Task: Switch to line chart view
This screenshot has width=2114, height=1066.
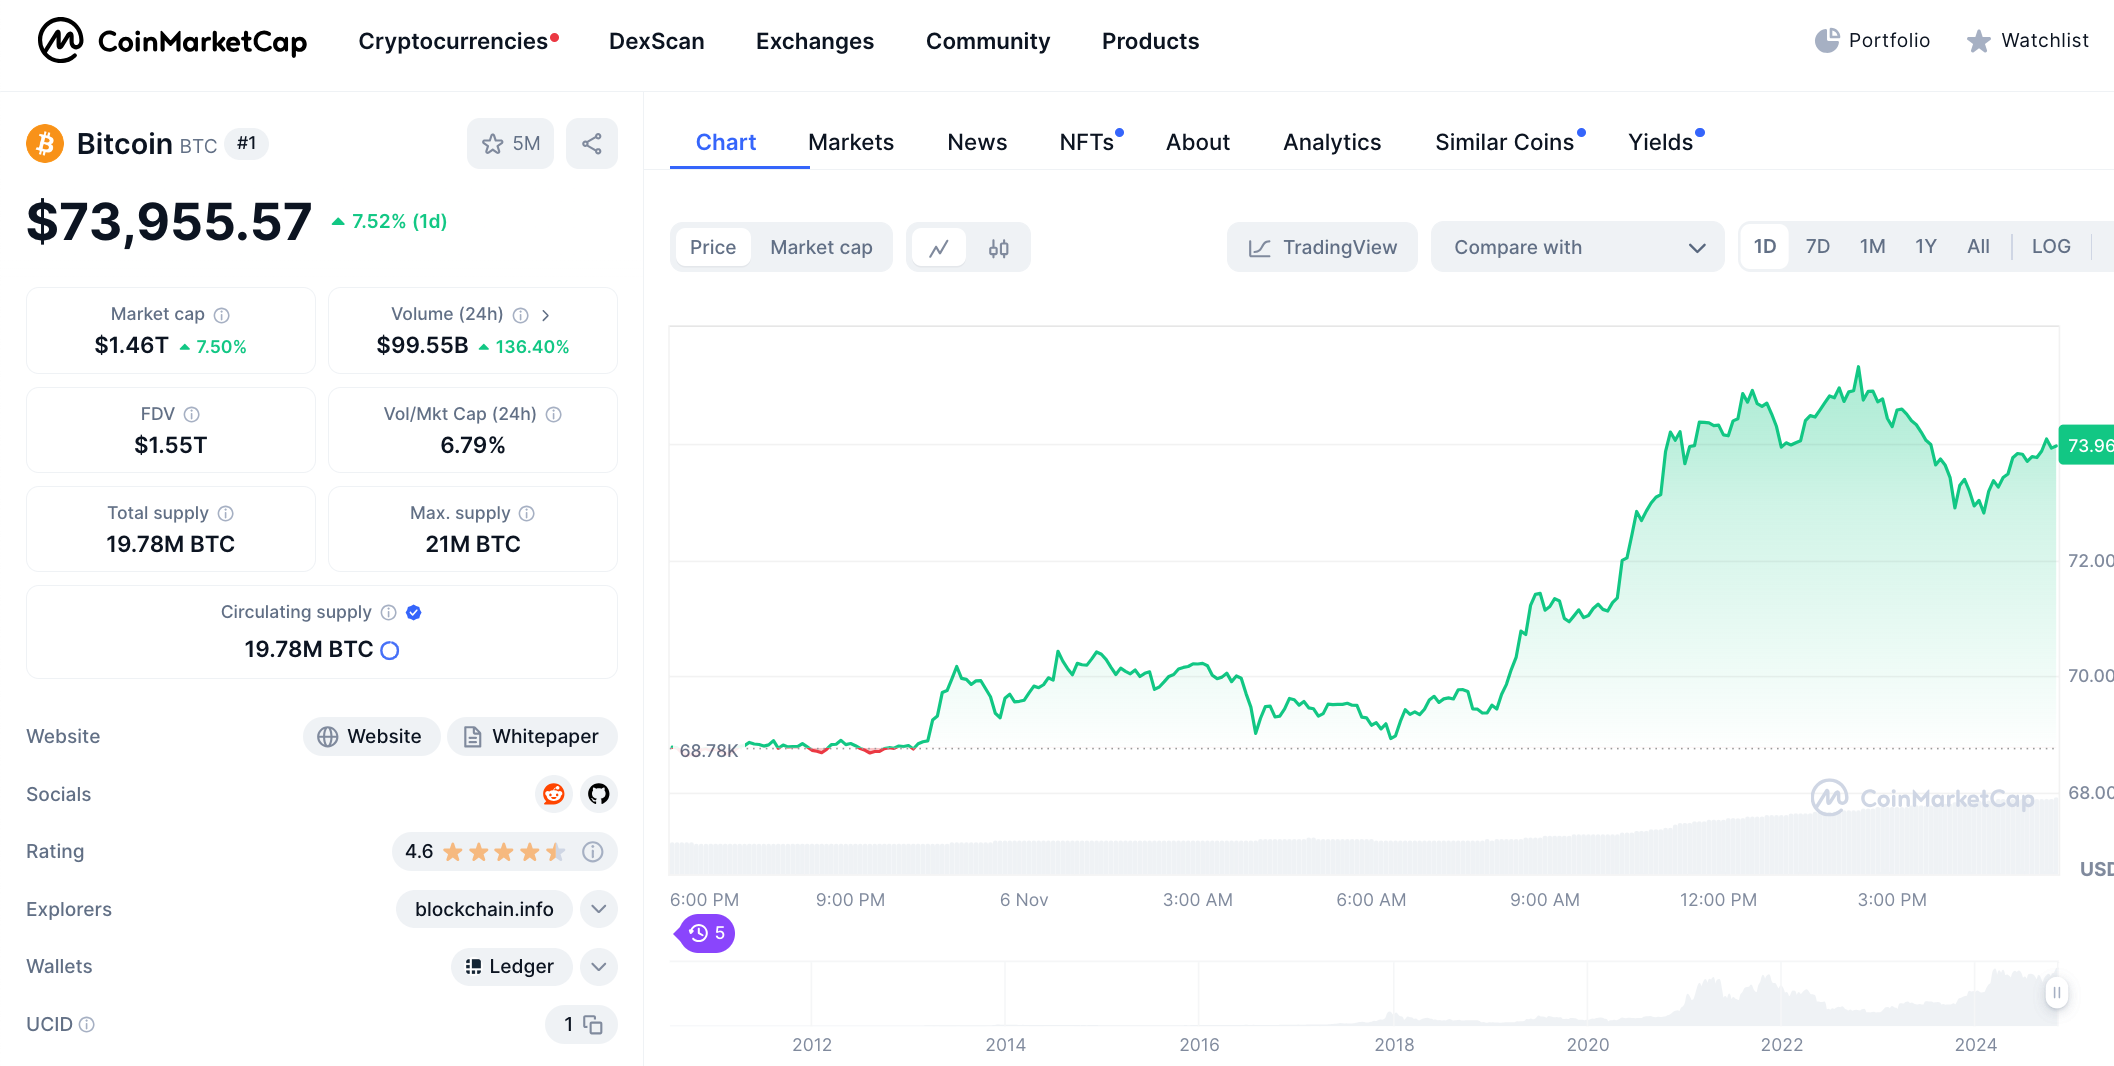Action: pyautogui.click(x=939, y=248)
